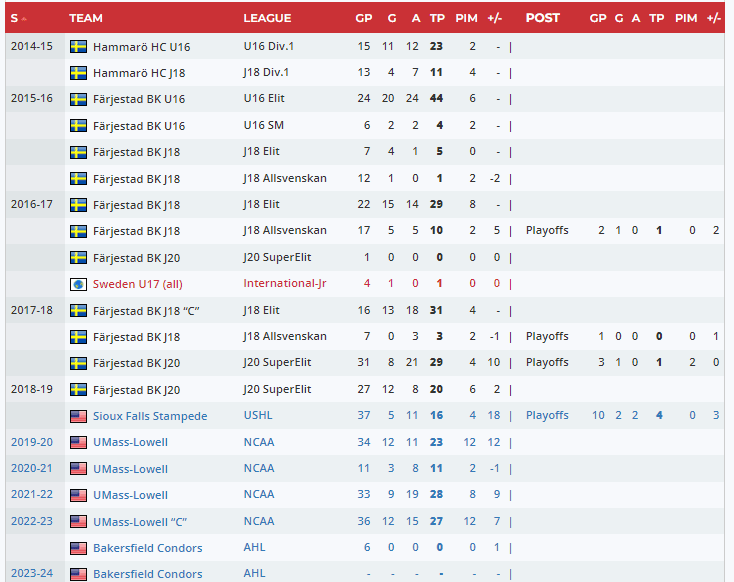Open Playoffs link in the Sioux Falls row
Screen dimensions: 734x582
(547, 416)
